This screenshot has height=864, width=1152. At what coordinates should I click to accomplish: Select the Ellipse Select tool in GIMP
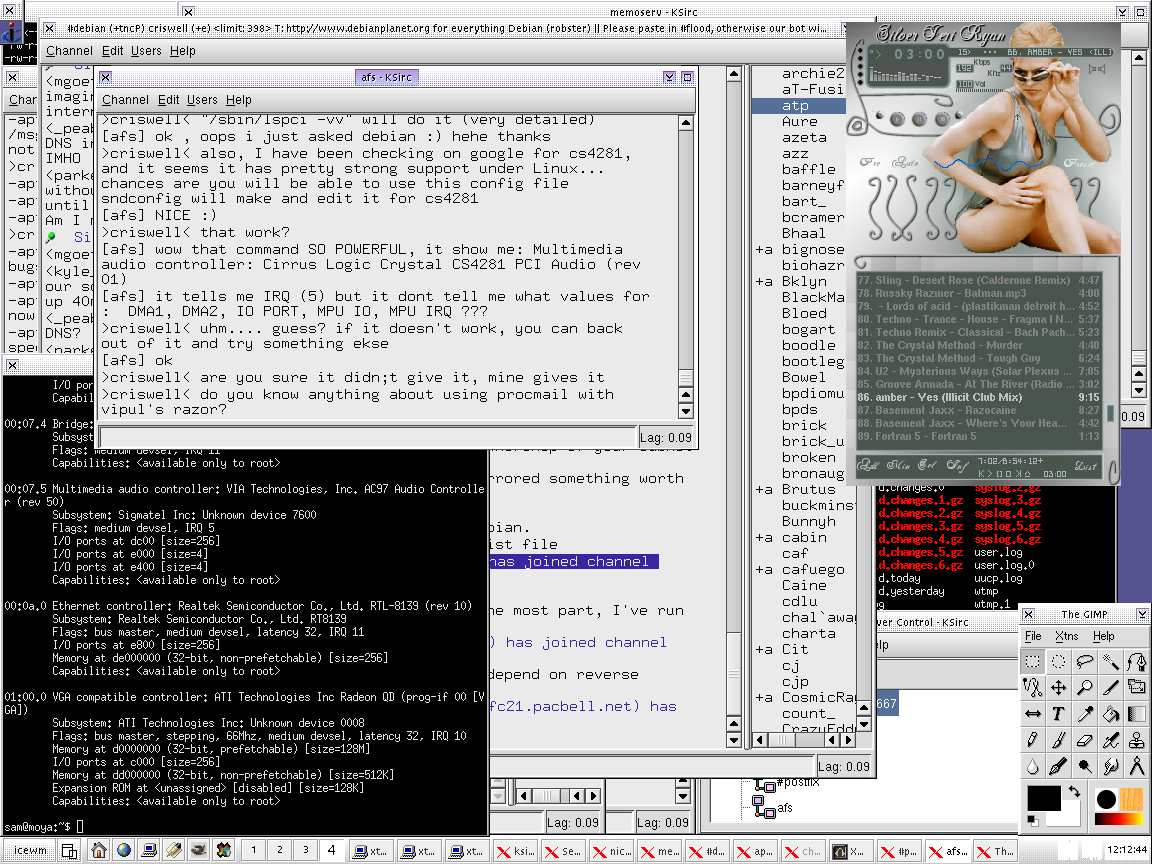tap(1058, 661)
